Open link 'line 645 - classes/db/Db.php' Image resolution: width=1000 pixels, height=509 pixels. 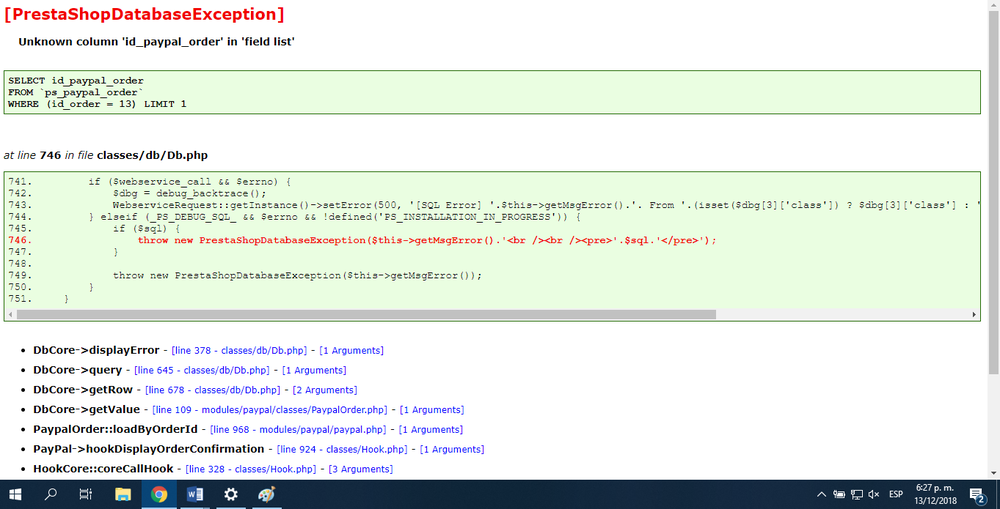click(x=202, y=370)
